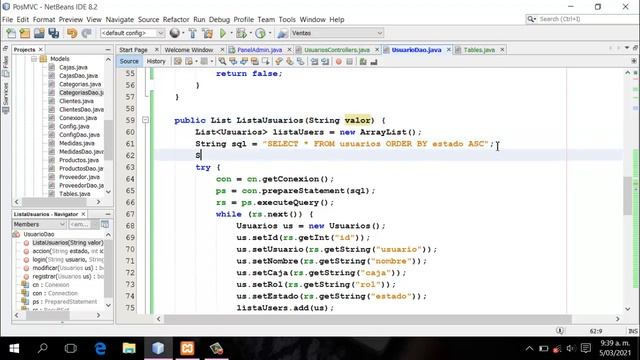The height and width of the screenshot is (360, 640).
Task: Click the New Project toolbar icon
Action: coord(25,33)
